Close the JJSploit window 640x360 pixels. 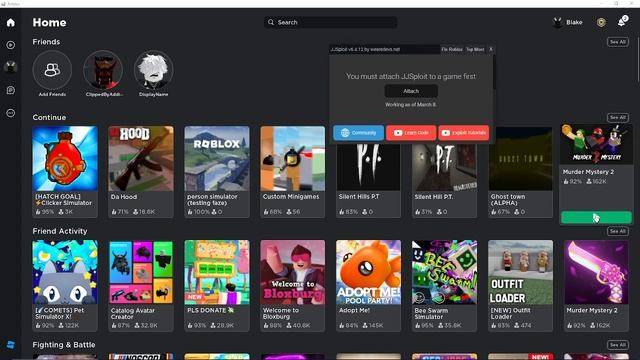tap(491, 49)
